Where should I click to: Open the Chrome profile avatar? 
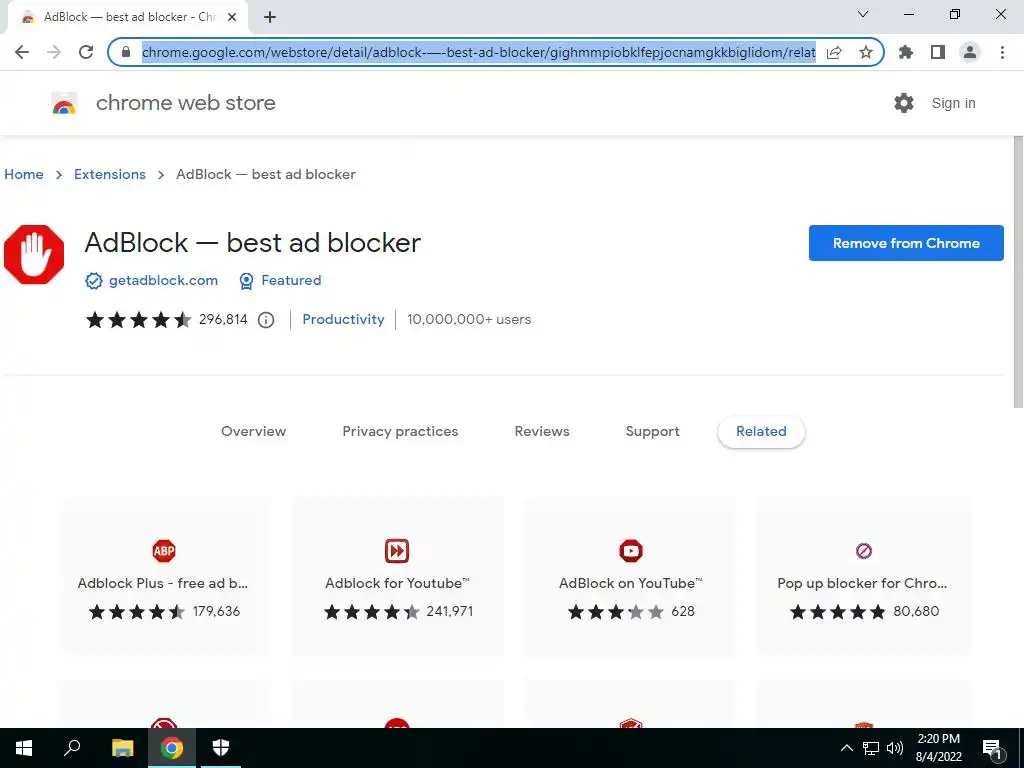click(970, 52)
